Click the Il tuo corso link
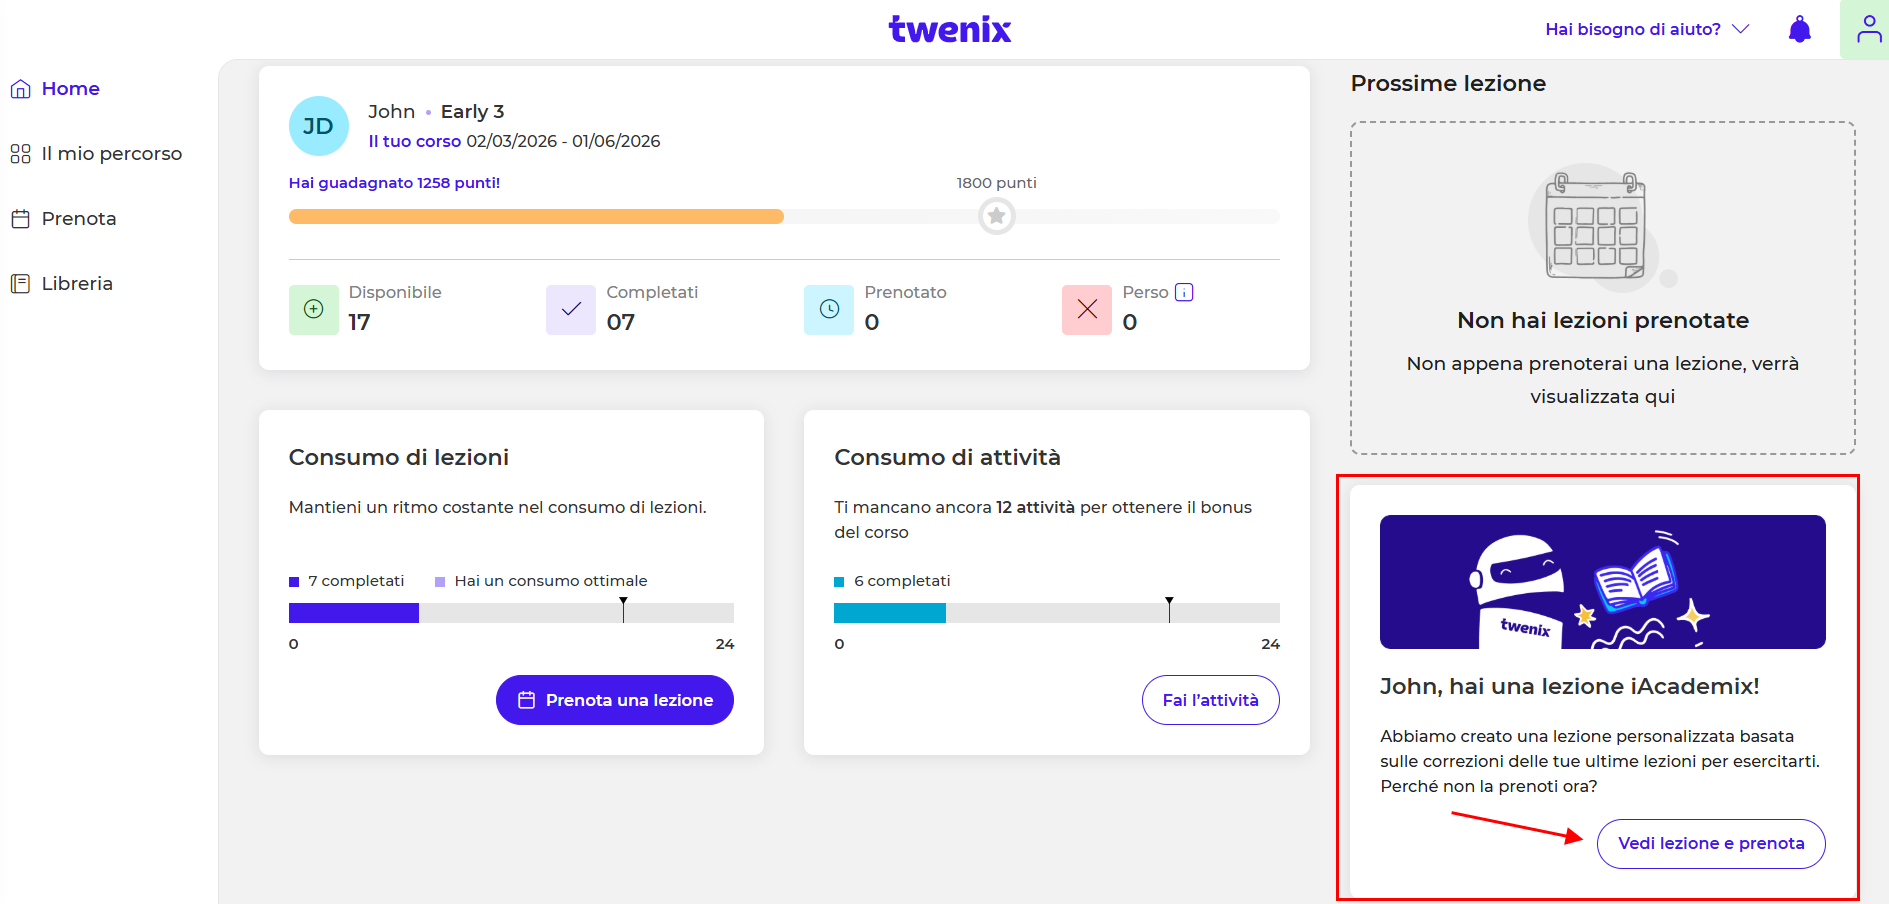Image resolution: width=1889 pixels, height=904 pixels. tap(414, 141)
